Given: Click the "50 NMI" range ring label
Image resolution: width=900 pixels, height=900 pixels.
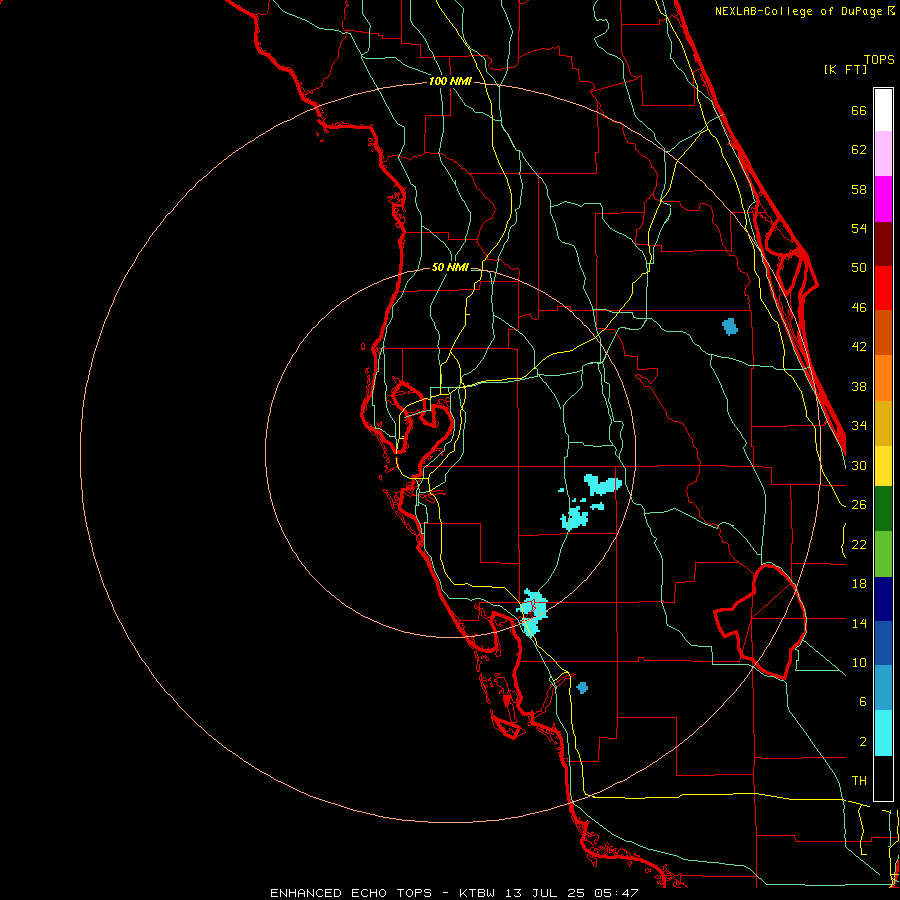Looking at the screenshot, I should click(x=450, y=267).
